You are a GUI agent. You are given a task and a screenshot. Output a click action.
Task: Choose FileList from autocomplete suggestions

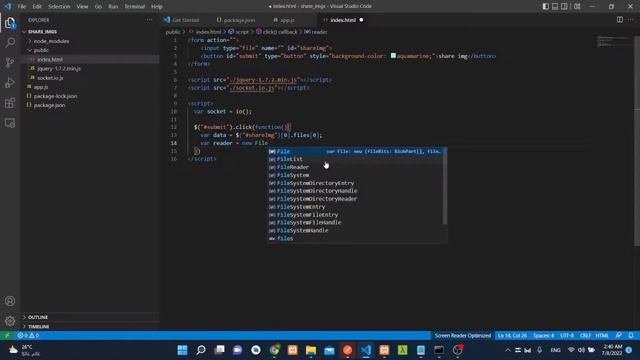355,159
